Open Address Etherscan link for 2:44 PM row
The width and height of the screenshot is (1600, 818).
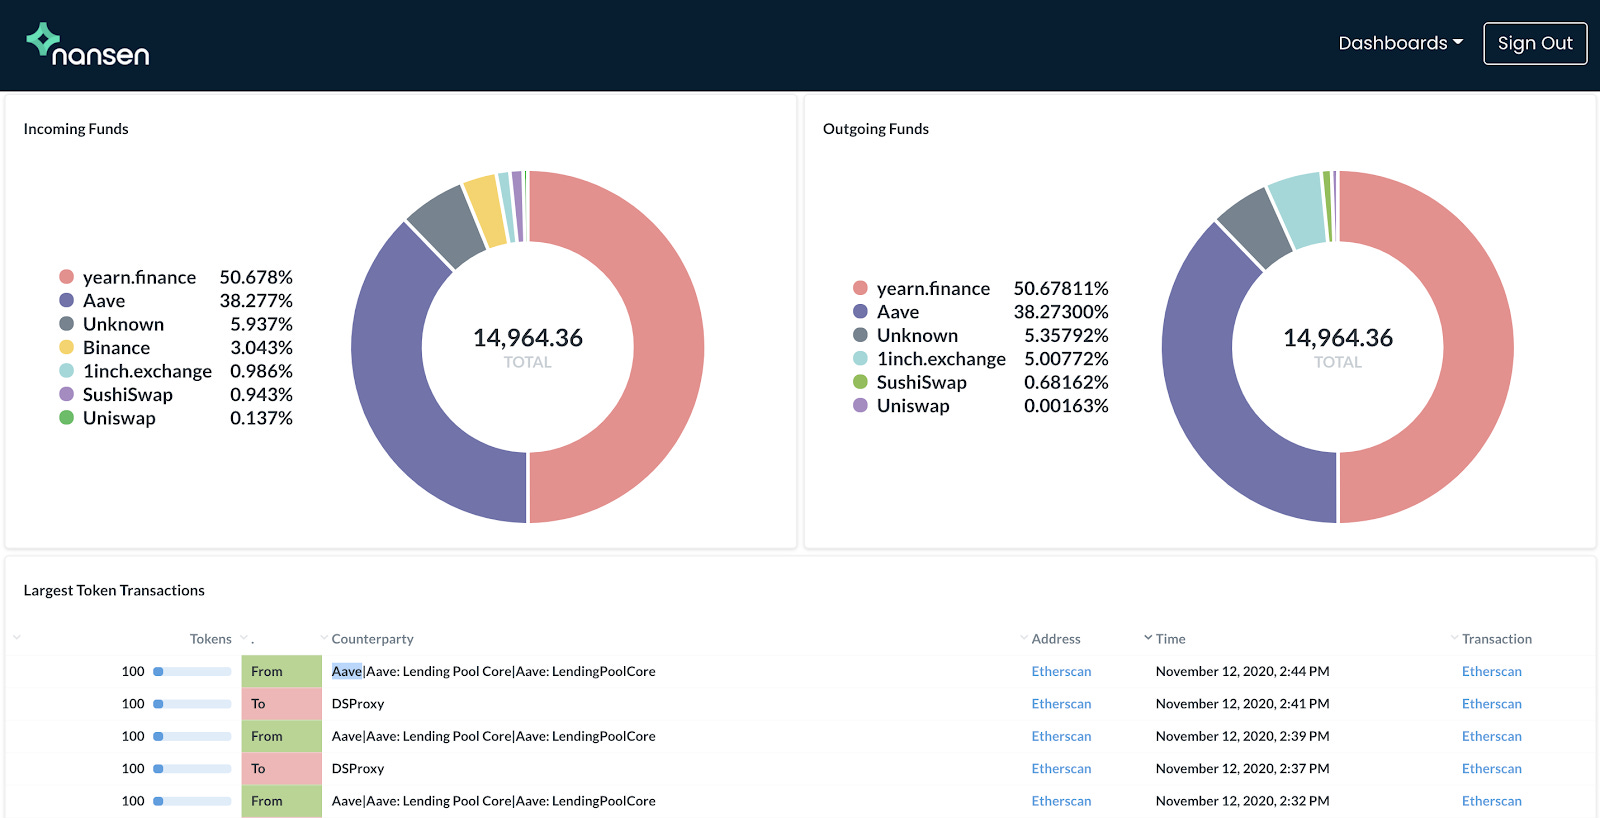(1061, 672)
